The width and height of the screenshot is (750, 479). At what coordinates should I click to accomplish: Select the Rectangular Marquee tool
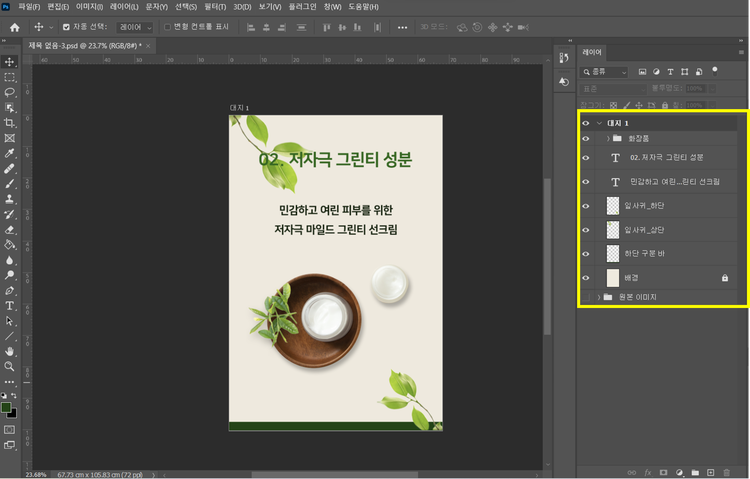coord(9,77)
